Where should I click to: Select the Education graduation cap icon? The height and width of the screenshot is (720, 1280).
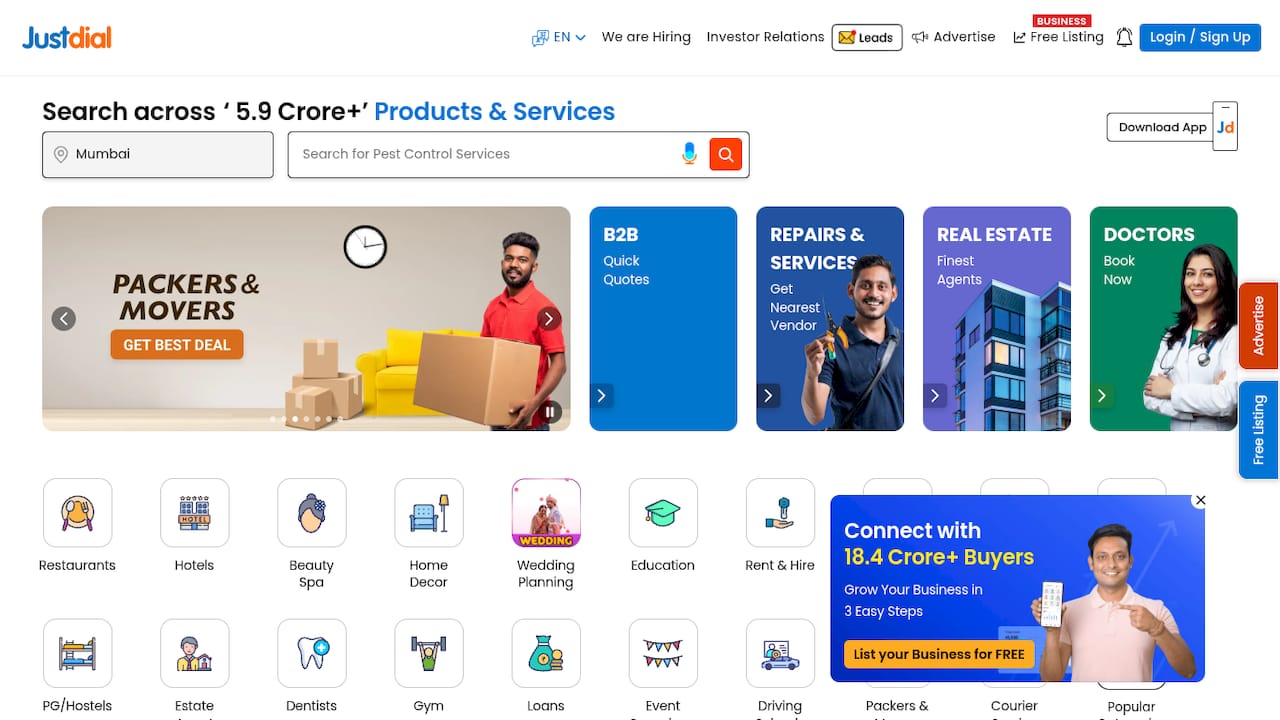click(x=662, y=513)
